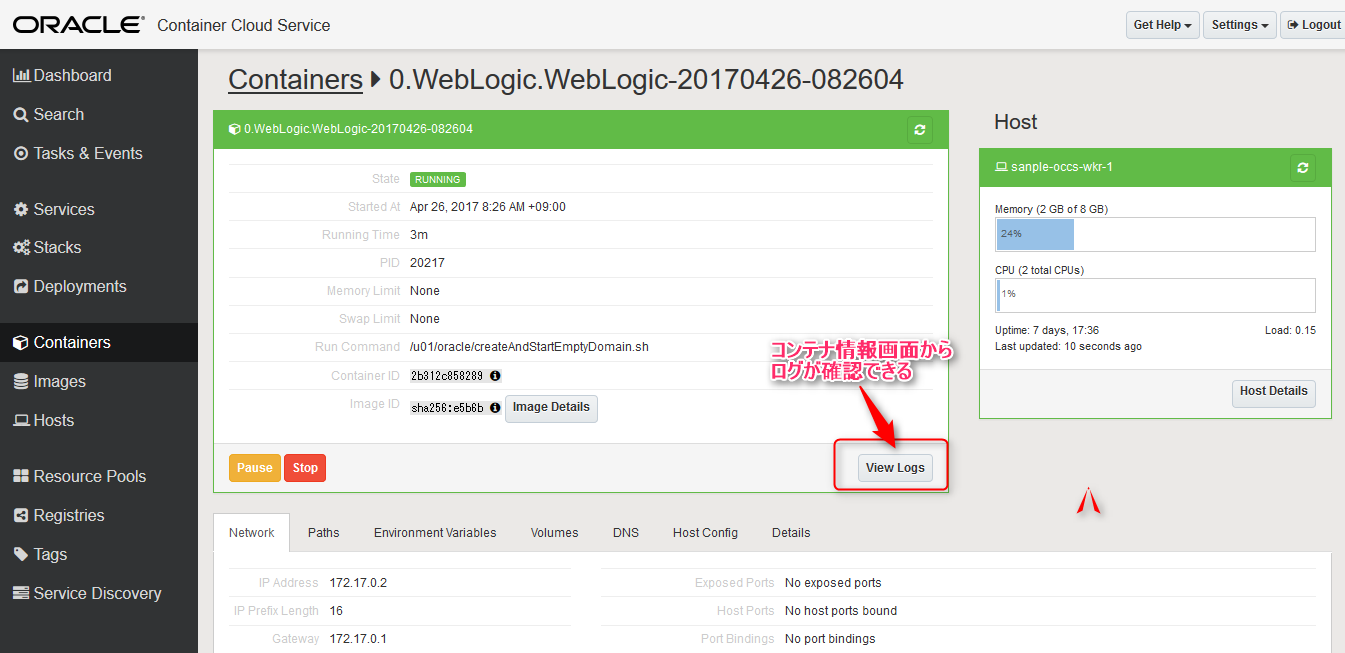Click the 'No exposed ports' text
Viewport: 1345px width, 653px height.
pyautogui.click(x=833, y=583)
